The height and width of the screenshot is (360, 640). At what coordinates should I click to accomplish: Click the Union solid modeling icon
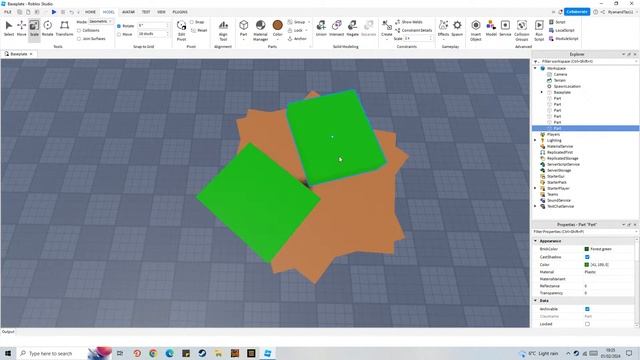321,29
